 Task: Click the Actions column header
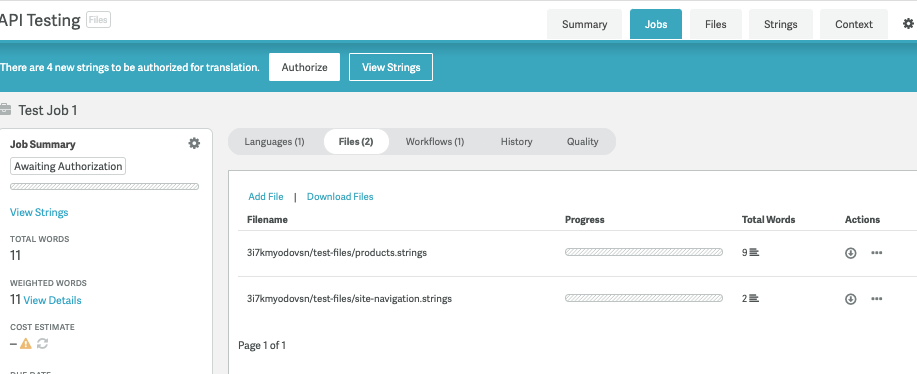click(862, 220)
